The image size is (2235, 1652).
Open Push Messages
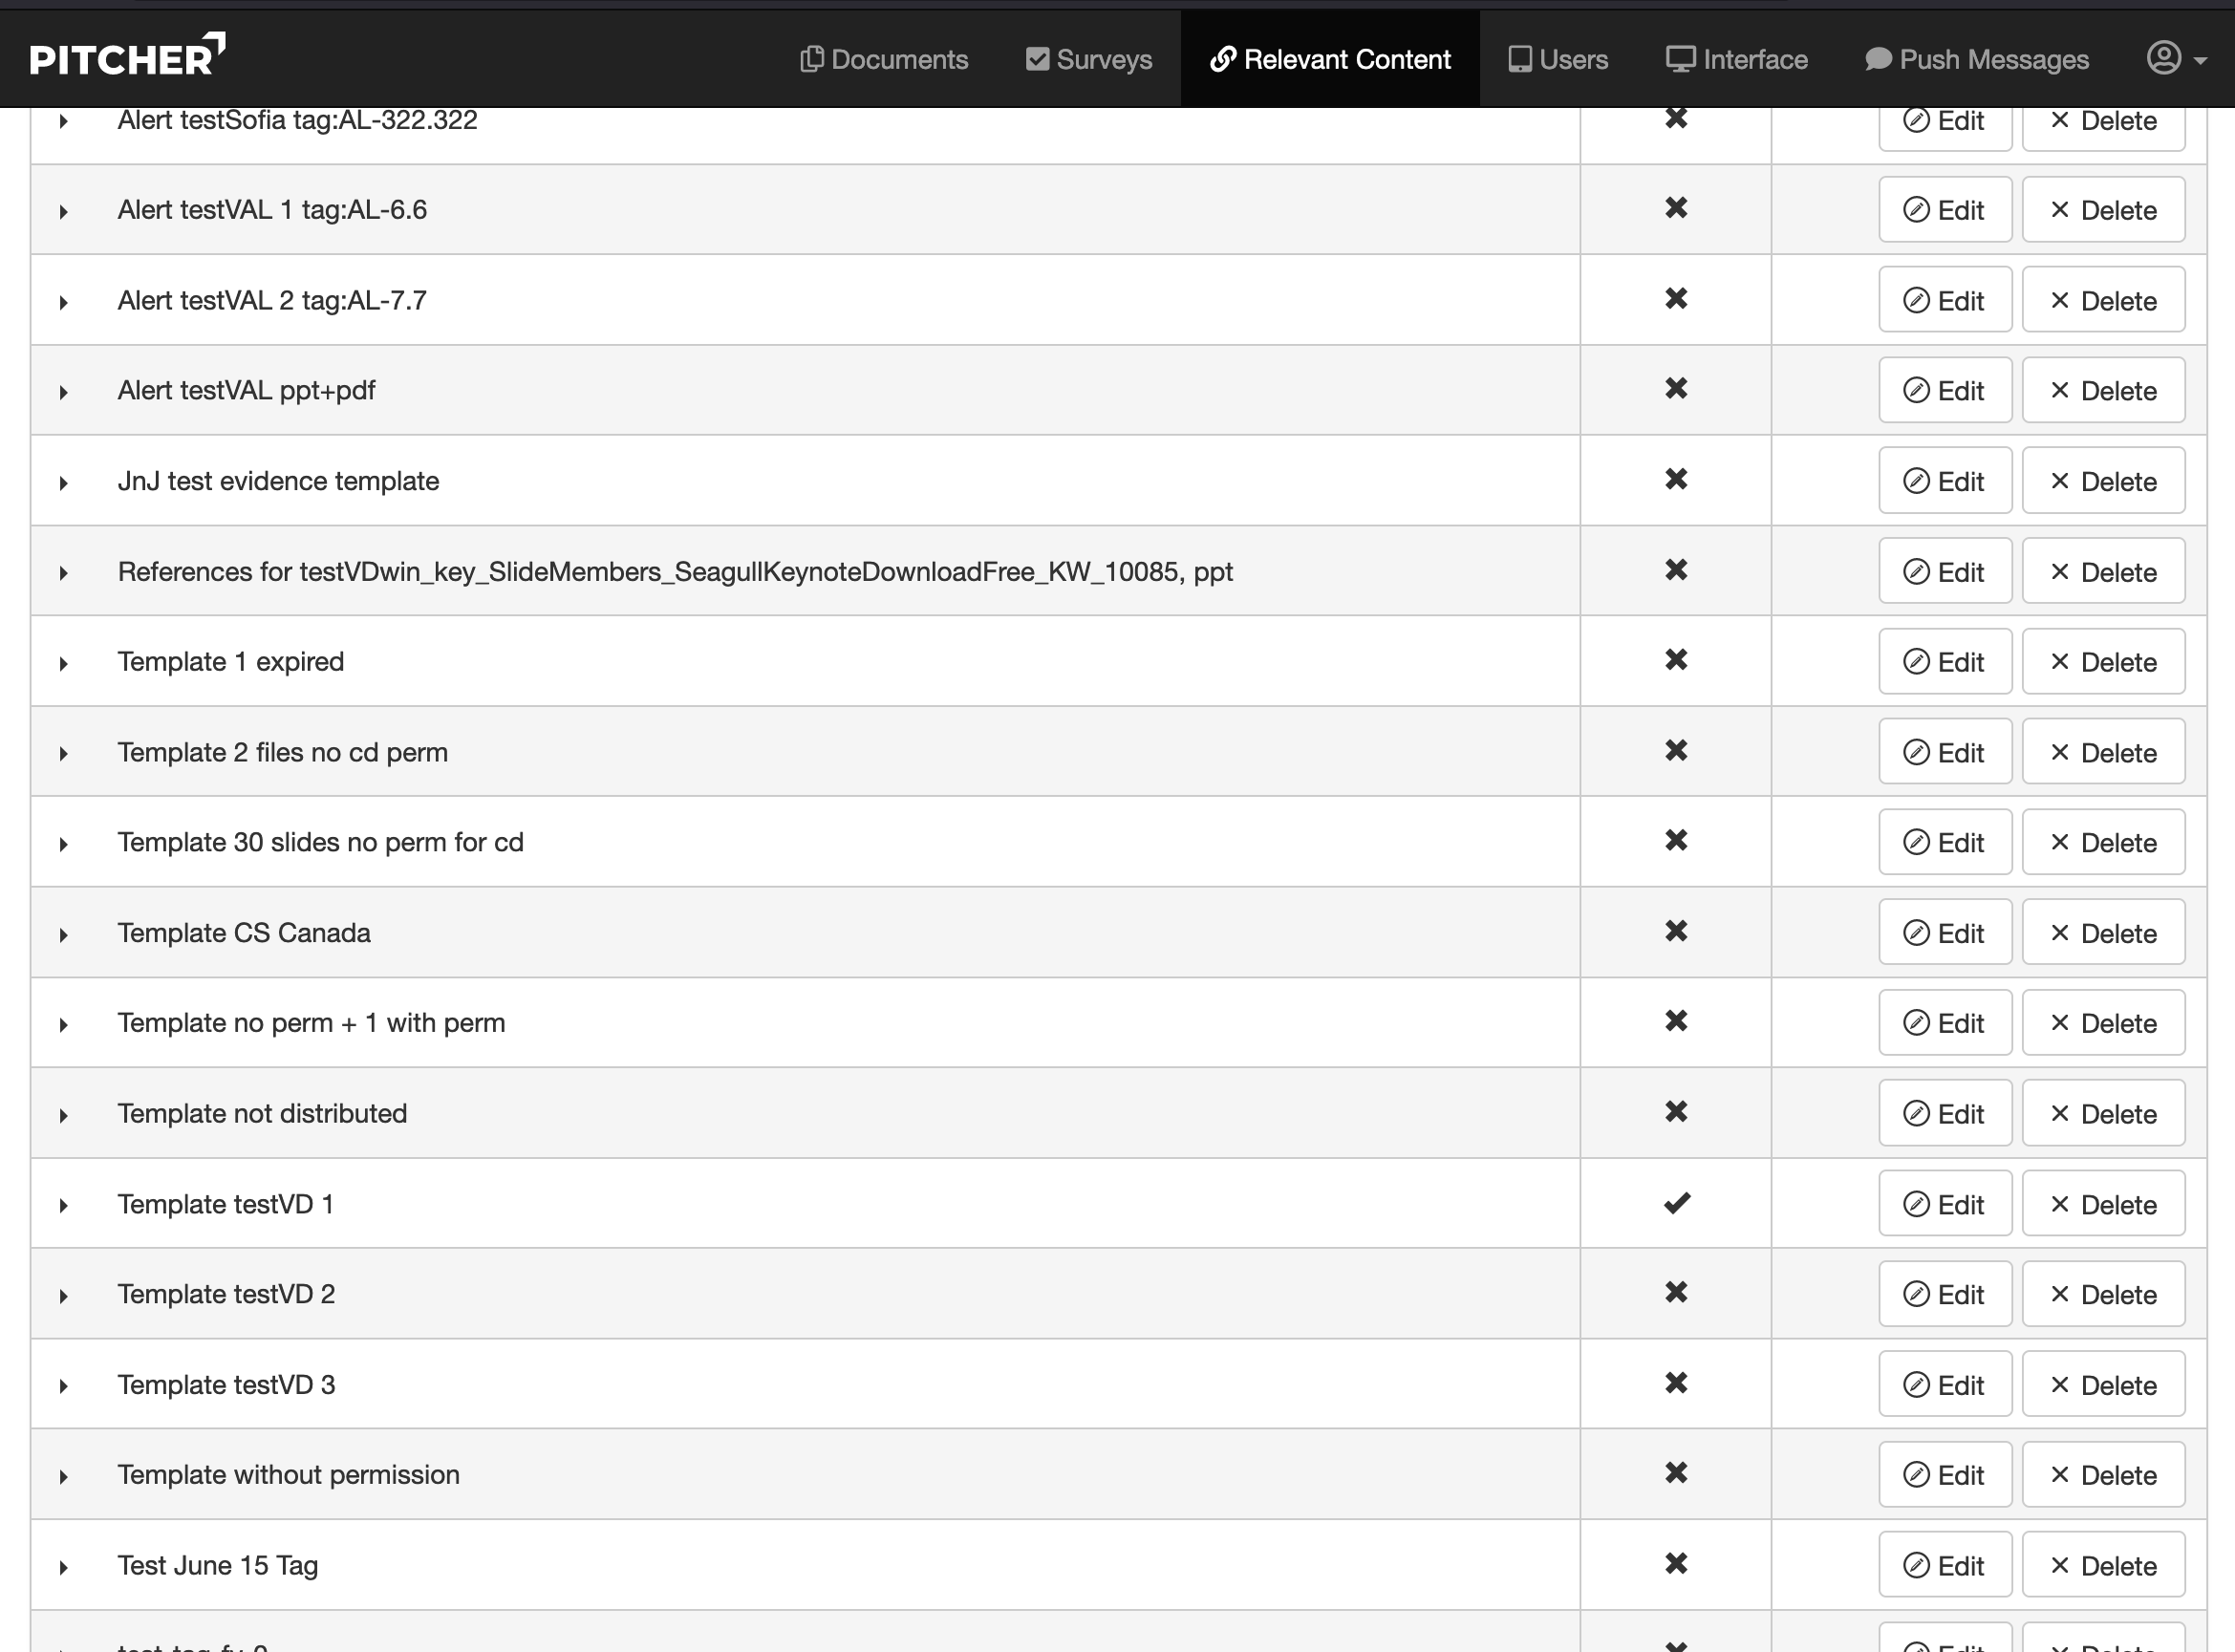pyautogui.click(x=1977, y=60)
